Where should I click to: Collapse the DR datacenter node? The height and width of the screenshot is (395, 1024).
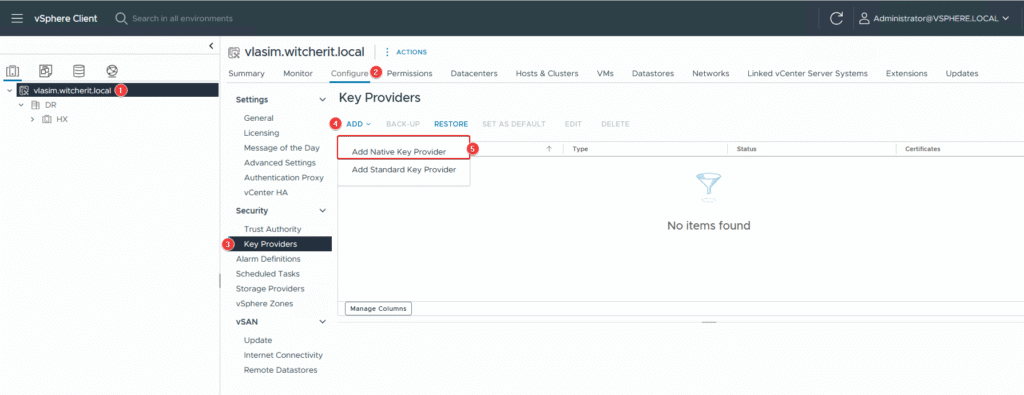[x=21, y=105]
